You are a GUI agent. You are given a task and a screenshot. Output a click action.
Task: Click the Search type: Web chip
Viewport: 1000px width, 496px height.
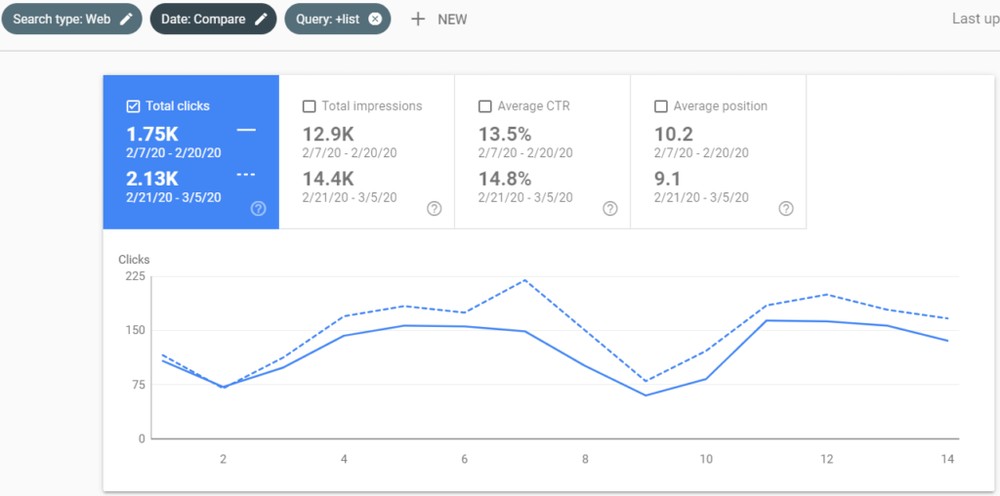(x=71, y=18)
